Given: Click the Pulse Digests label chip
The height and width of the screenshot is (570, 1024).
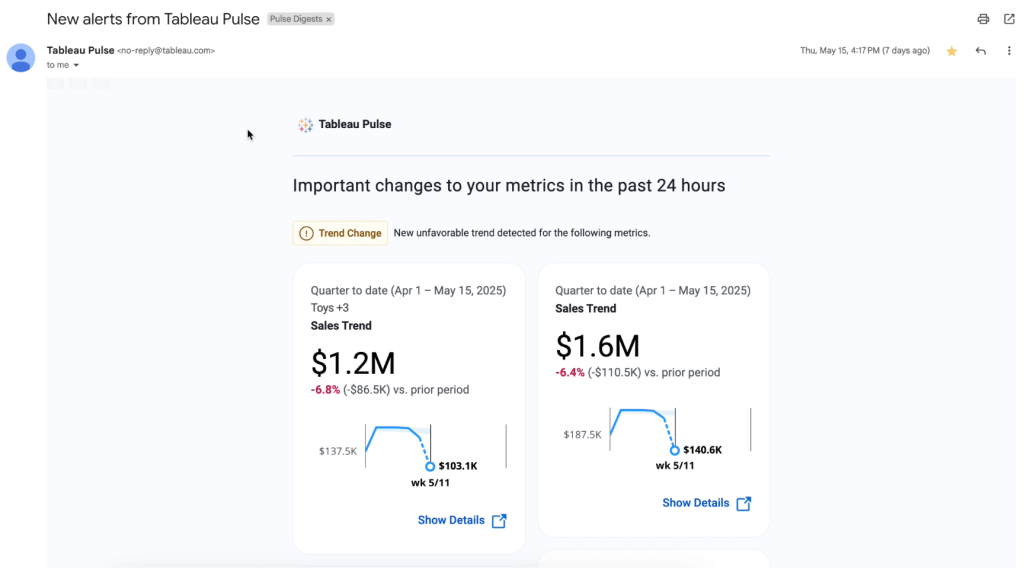Looking at the screenshot, I should pyautogui.click(x=296, y=19).
